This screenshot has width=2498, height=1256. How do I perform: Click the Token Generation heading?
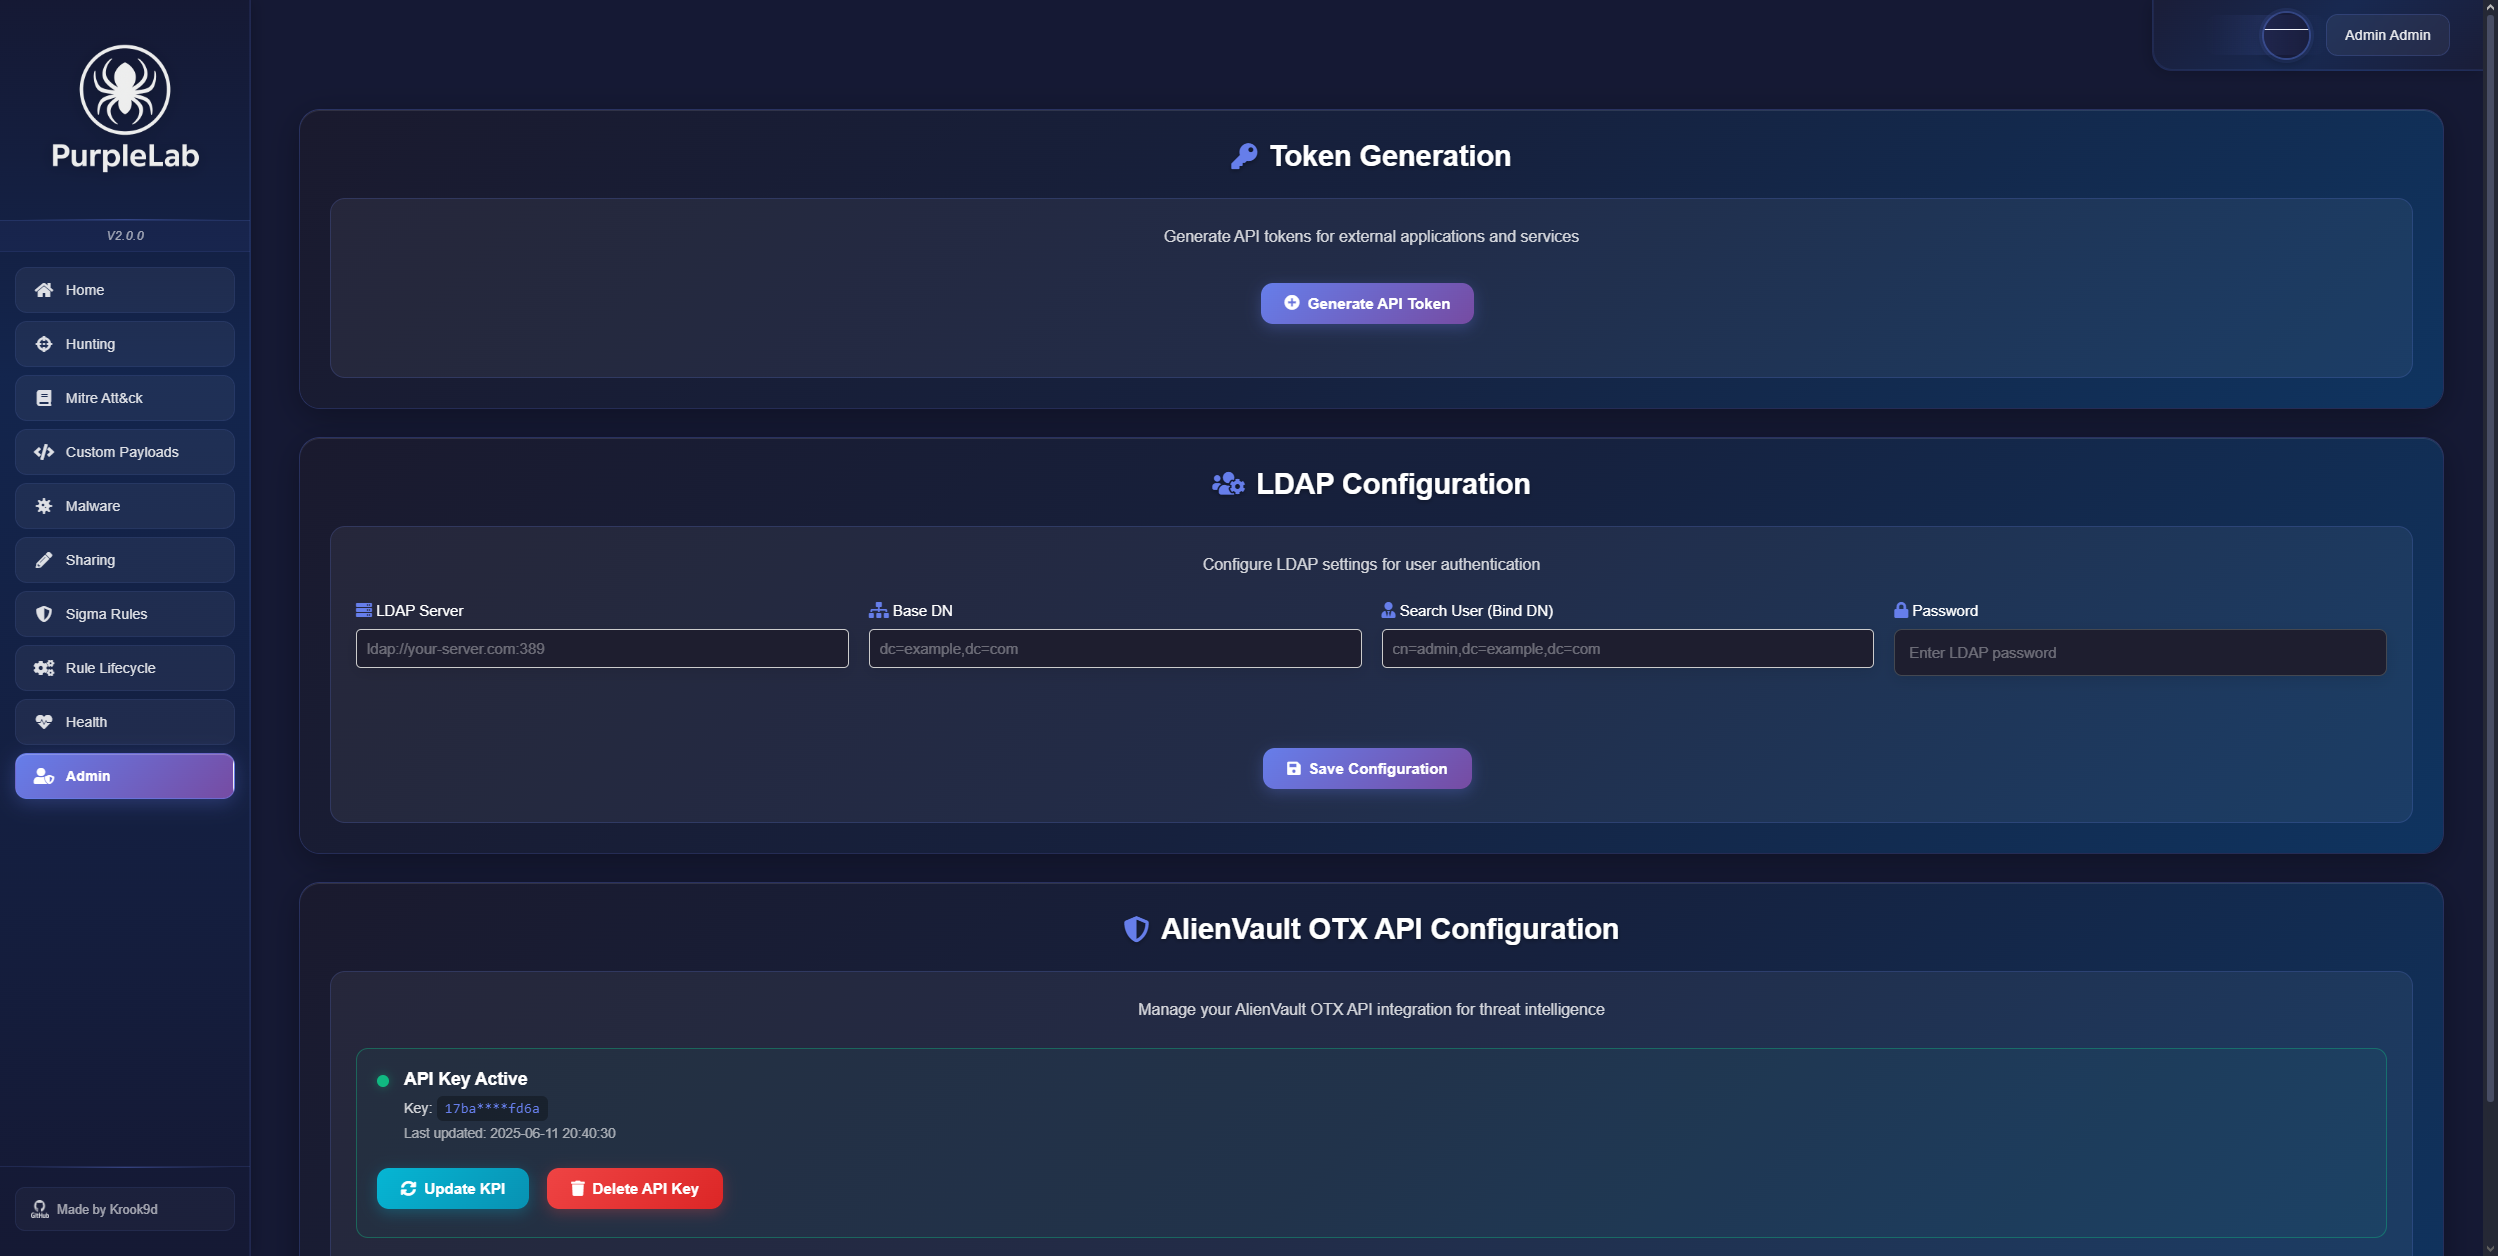pos(1390,156)
